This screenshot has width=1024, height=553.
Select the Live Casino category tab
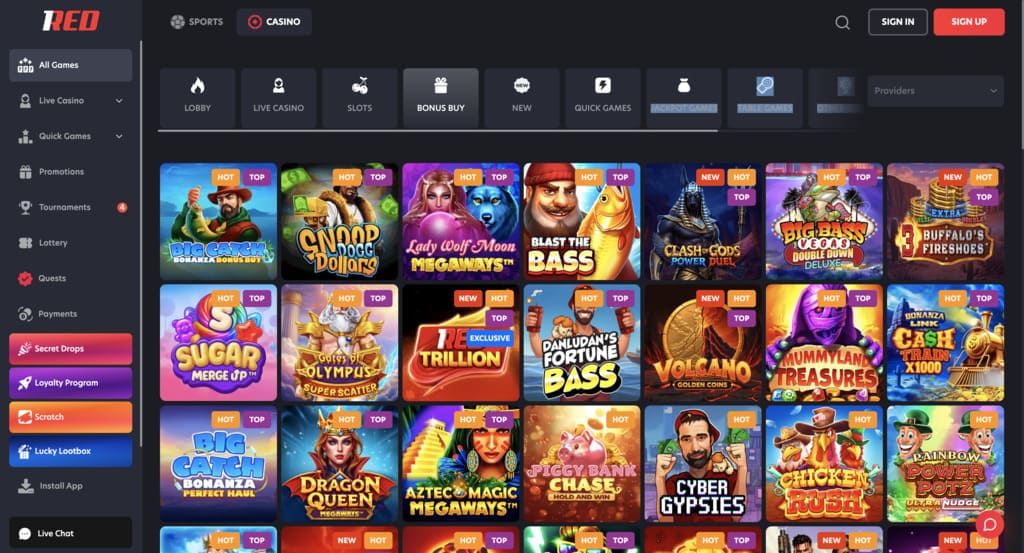tap(278, 98)
